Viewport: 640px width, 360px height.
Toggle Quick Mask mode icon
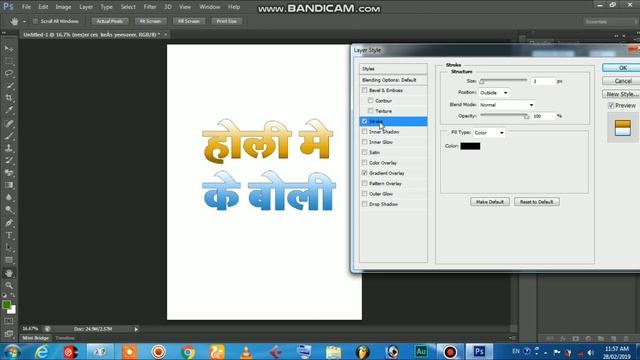[9, 321]
